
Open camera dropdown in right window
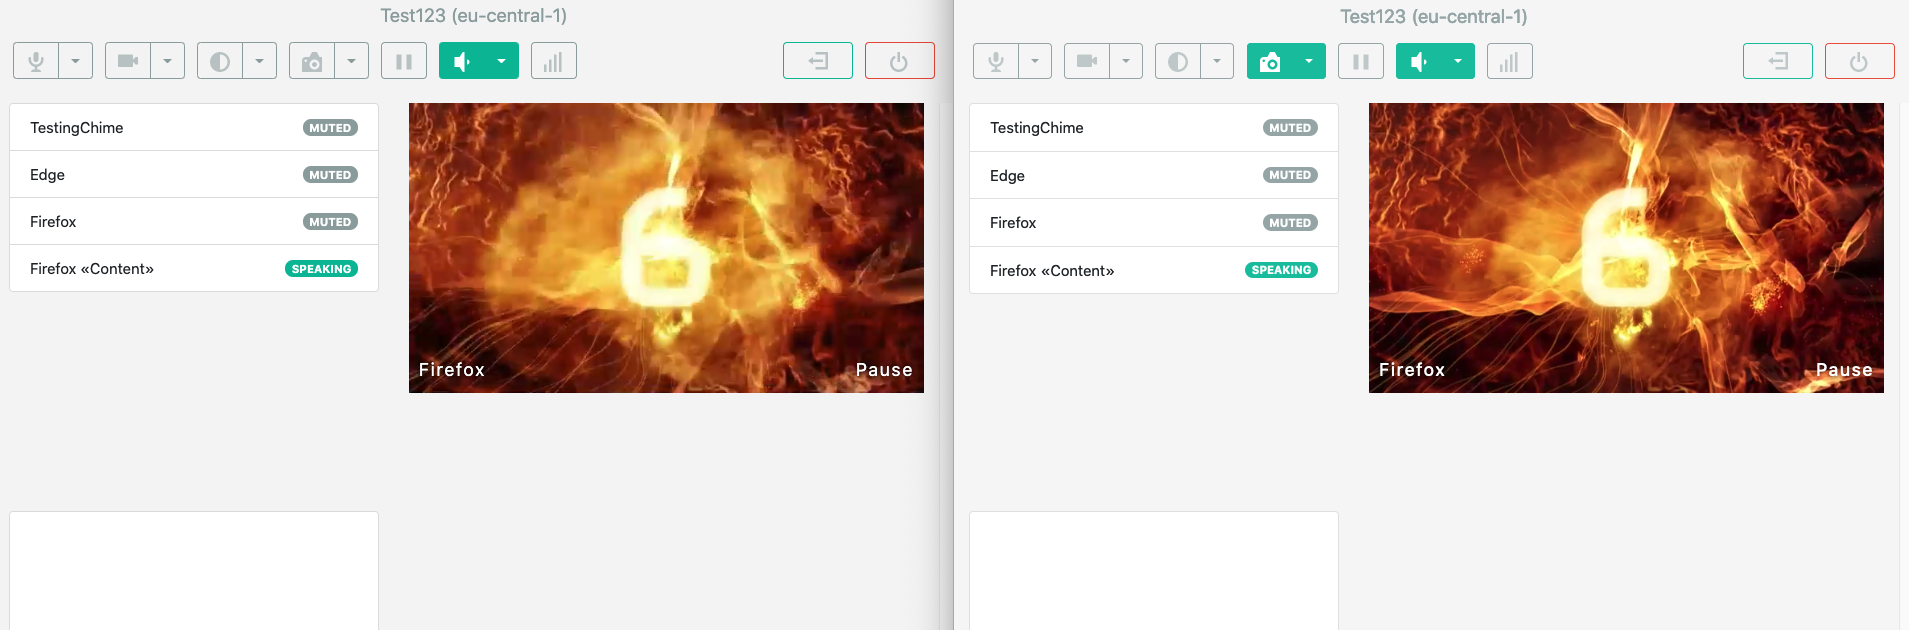tap(1126, 62)
